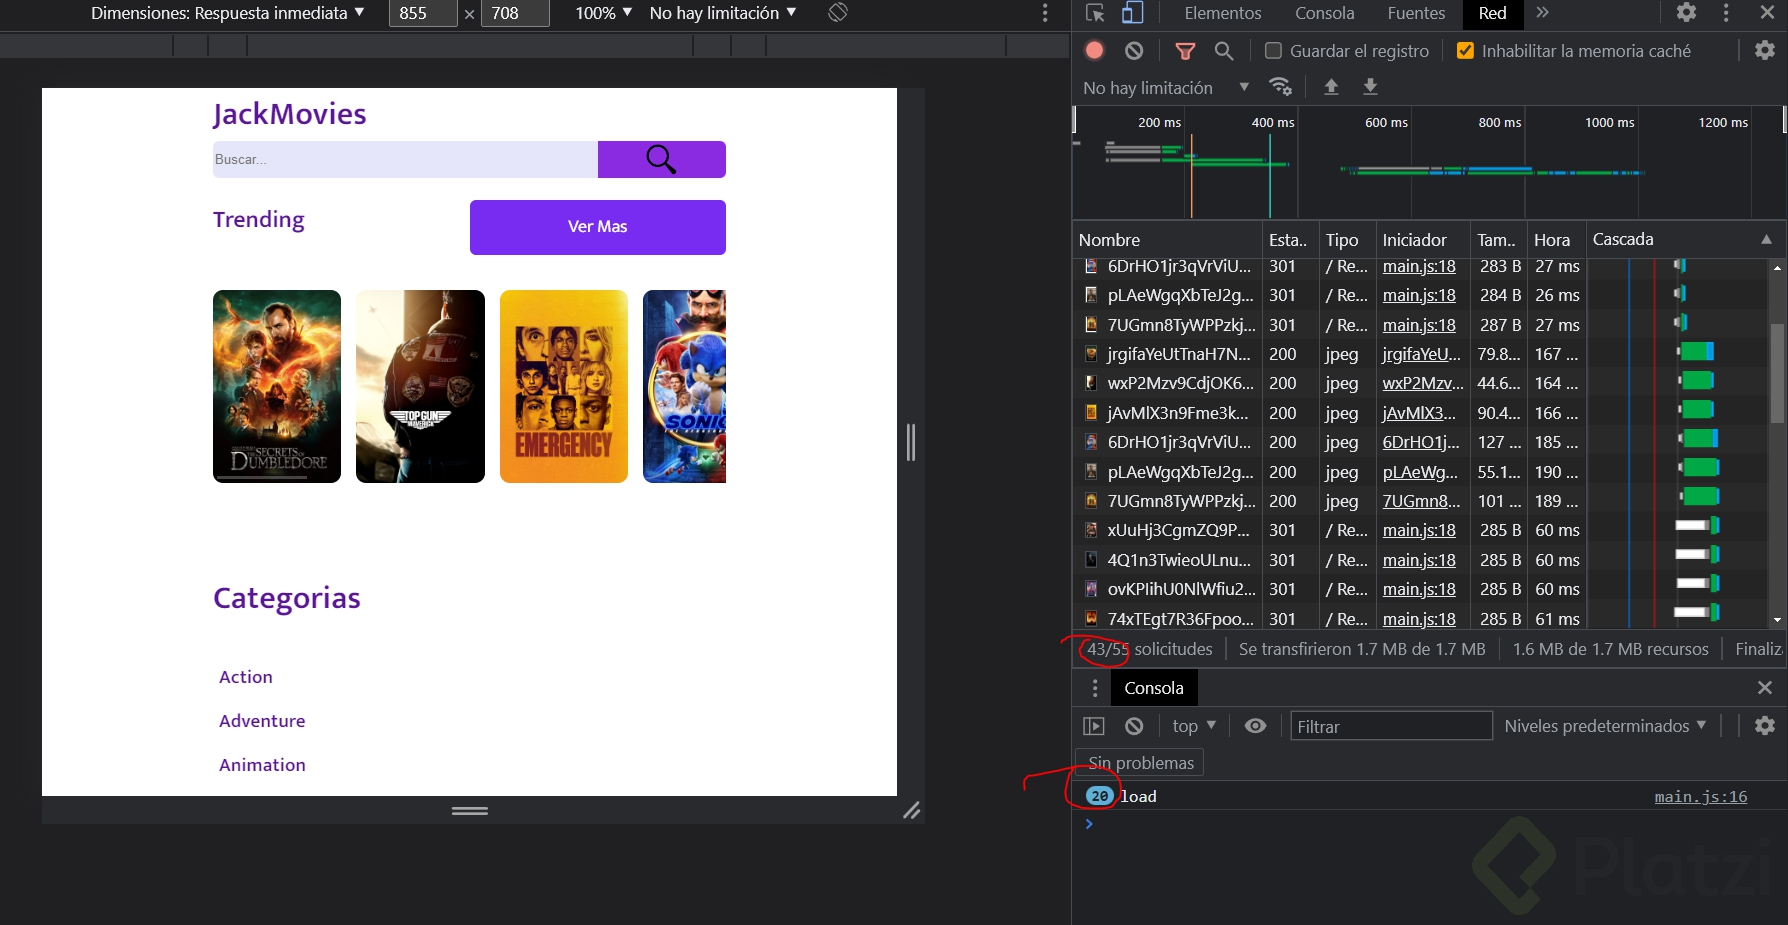This screenshot has height=925, width=1788.
Task: Switch to the Fuentes tab
Action: 1414,13
